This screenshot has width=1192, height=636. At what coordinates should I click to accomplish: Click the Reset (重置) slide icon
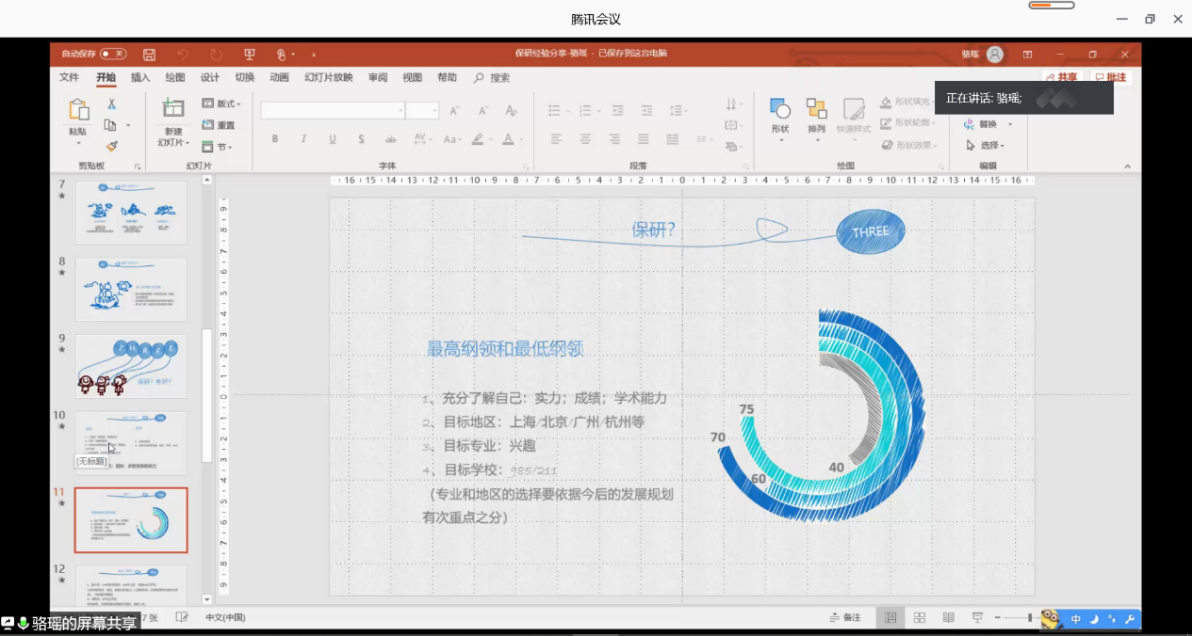click(220, 125)
